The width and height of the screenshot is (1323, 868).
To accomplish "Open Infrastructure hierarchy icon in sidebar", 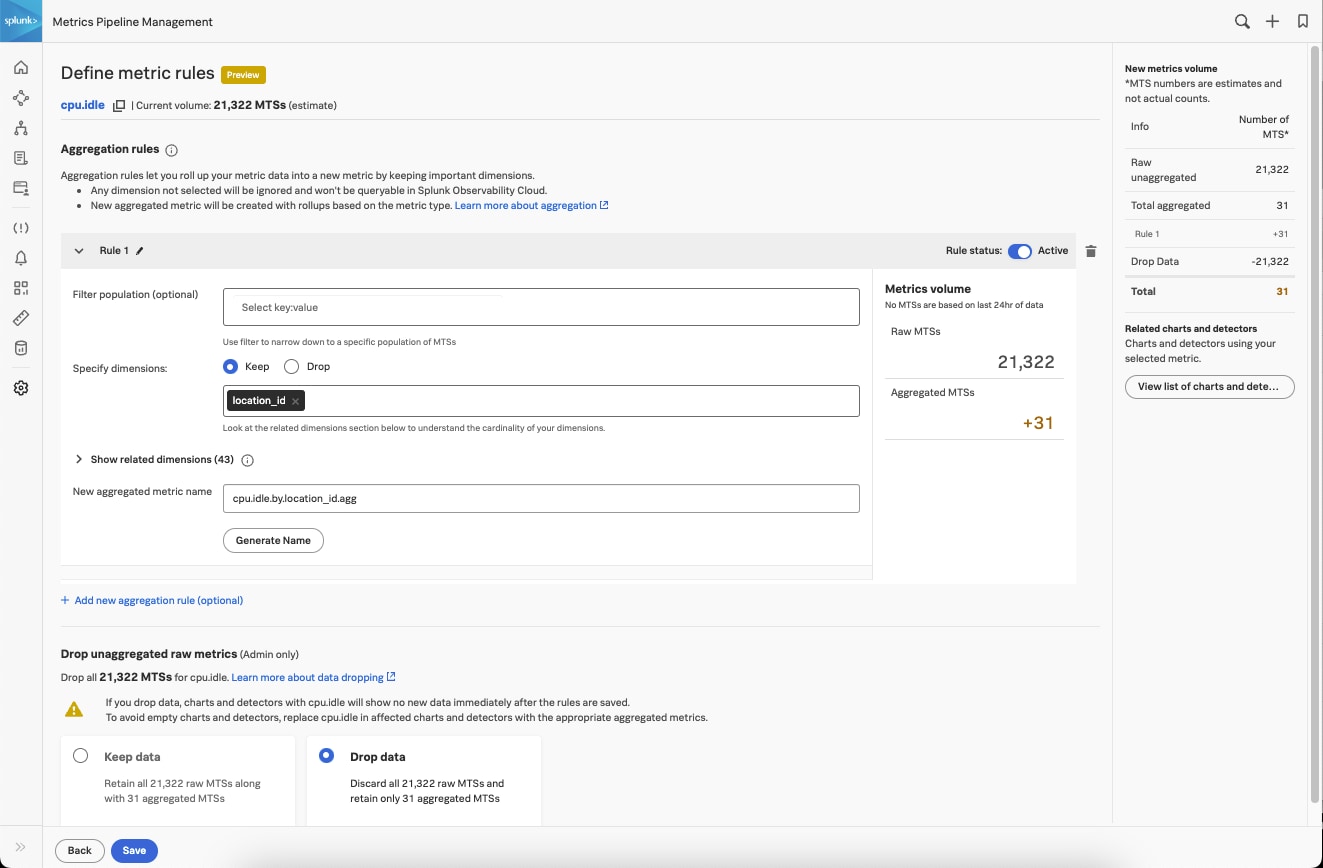I will tap(21, 128).
